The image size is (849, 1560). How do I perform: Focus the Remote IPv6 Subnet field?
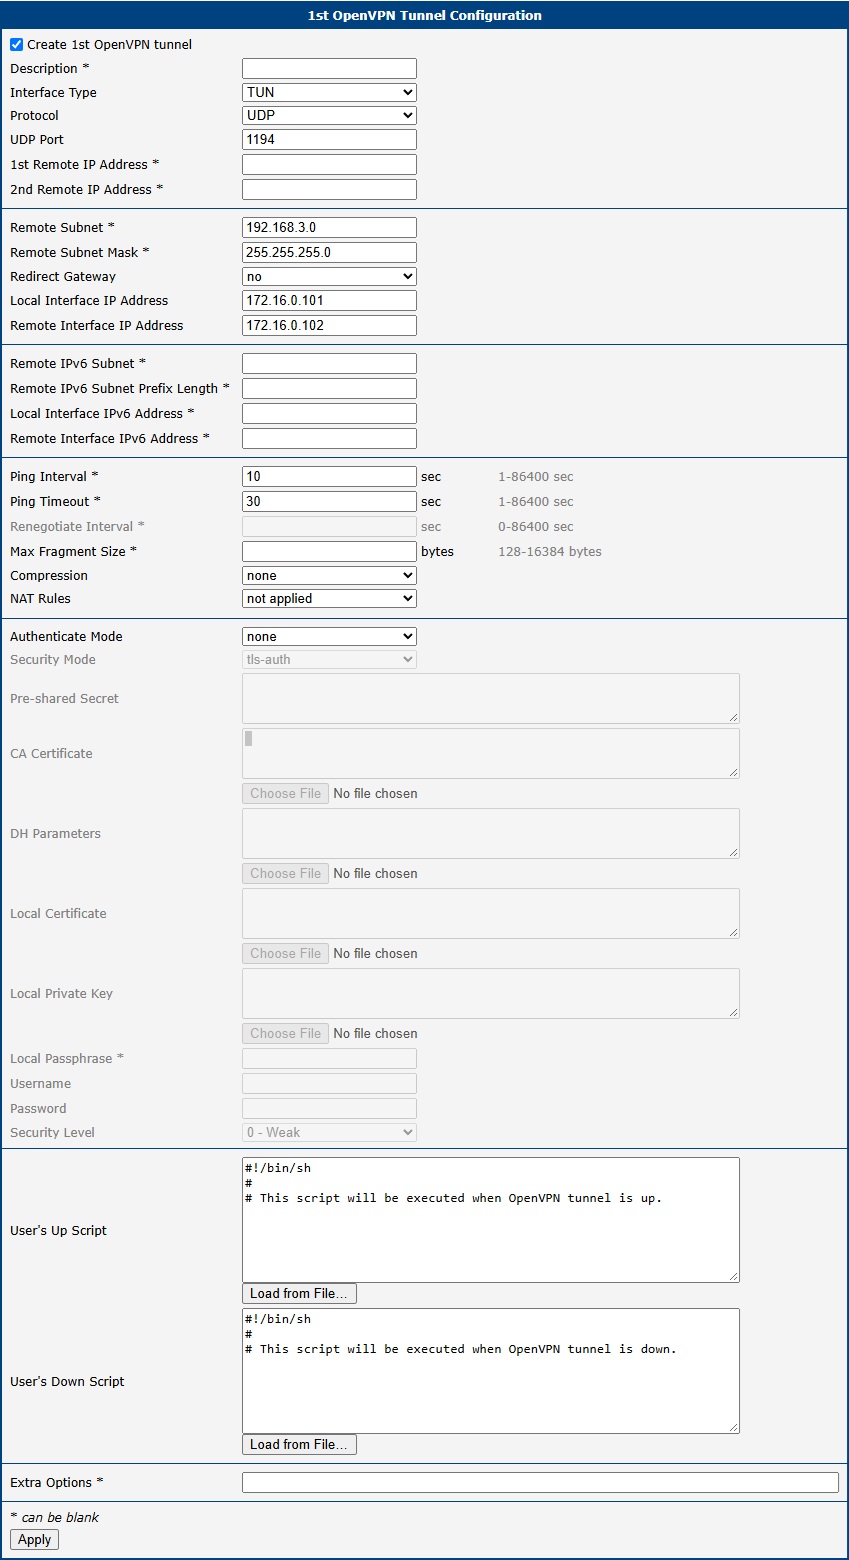[329, 363]
